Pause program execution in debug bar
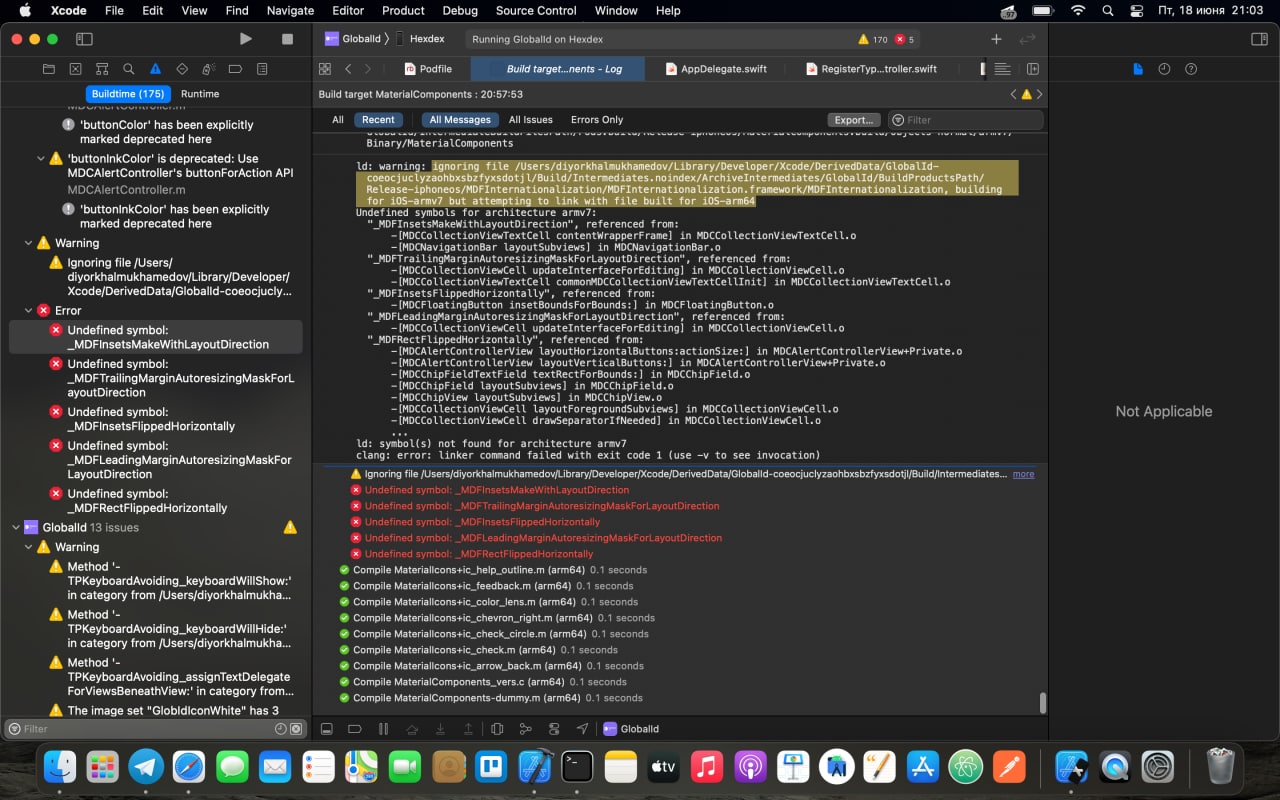Viewport: 1280px width, 800px height. (x=382, y=729)
